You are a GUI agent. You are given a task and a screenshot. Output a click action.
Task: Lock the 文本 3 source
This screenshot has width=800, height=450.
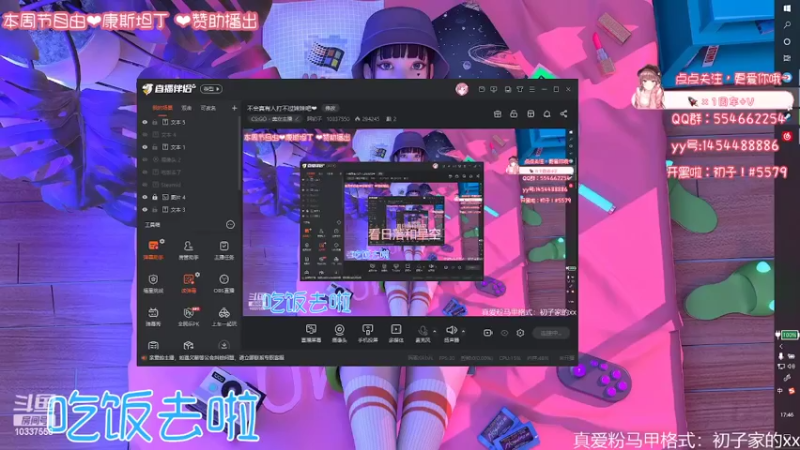[155, 209]
